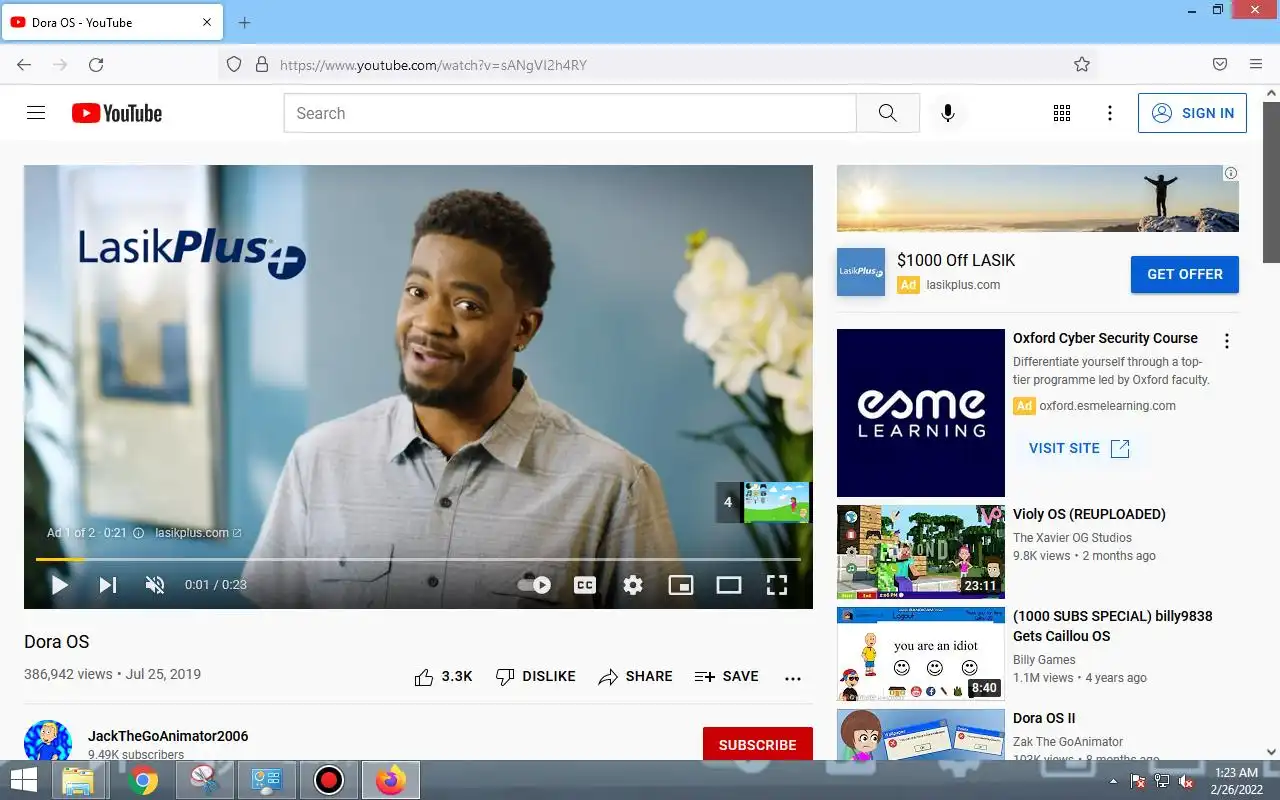1280x800 pixels.
Task: Open a new browser tab
Action: pos(245,22)
